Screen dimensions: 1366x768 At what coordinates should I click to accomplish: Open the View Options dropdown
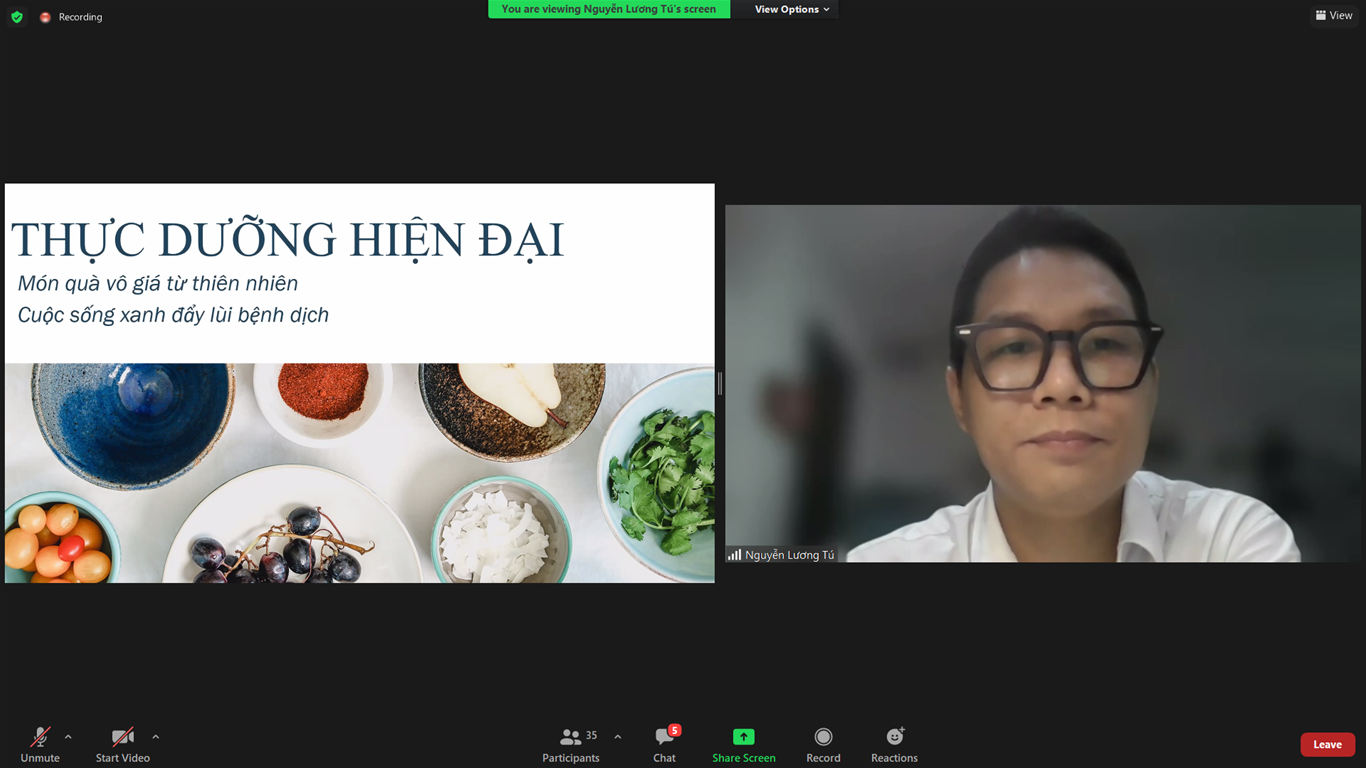(x=791, y=9)
